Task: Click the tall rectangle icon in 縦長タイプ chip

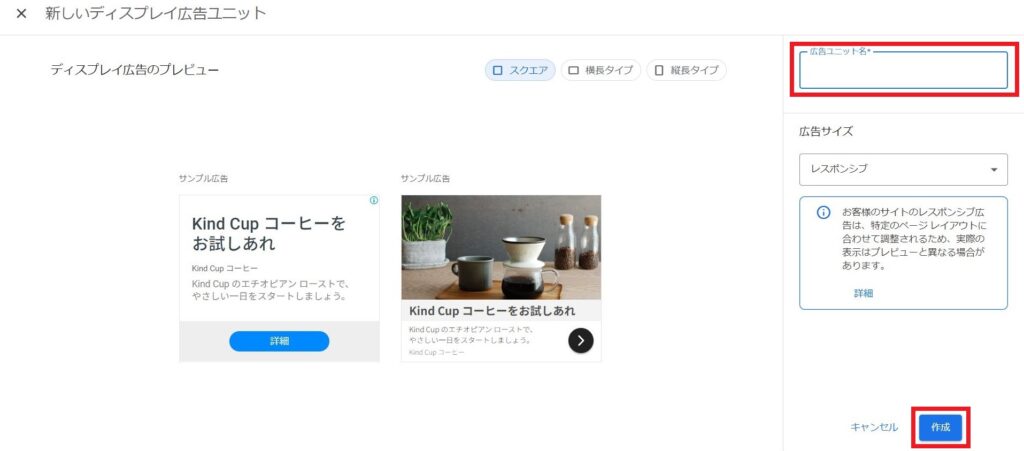Action: [659, 70]
